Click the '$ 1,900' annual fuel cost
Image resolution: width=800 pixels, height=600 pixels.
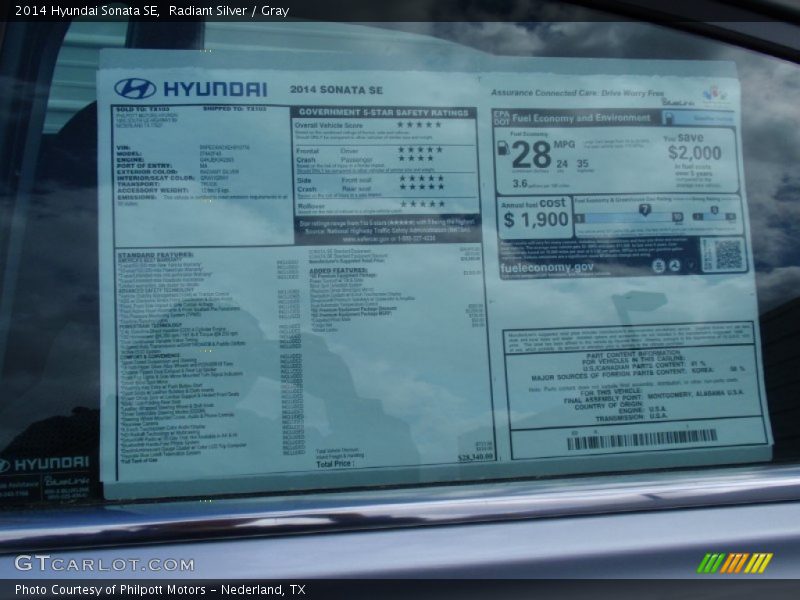pos(536,219)
